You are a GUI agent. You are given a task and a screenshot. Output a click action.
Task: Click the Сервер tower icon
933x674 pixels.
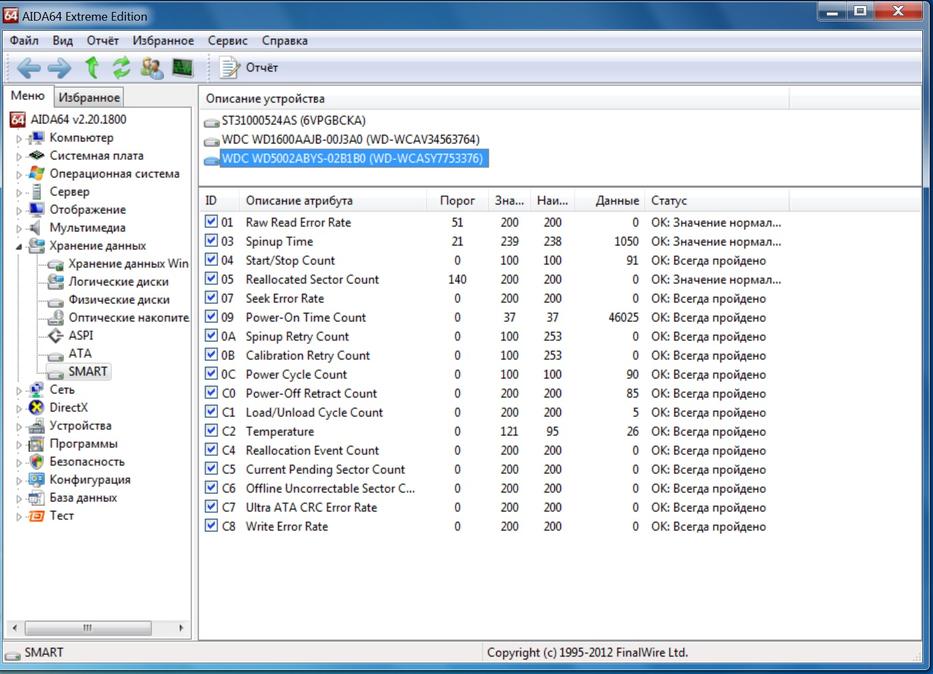point(37,192)
